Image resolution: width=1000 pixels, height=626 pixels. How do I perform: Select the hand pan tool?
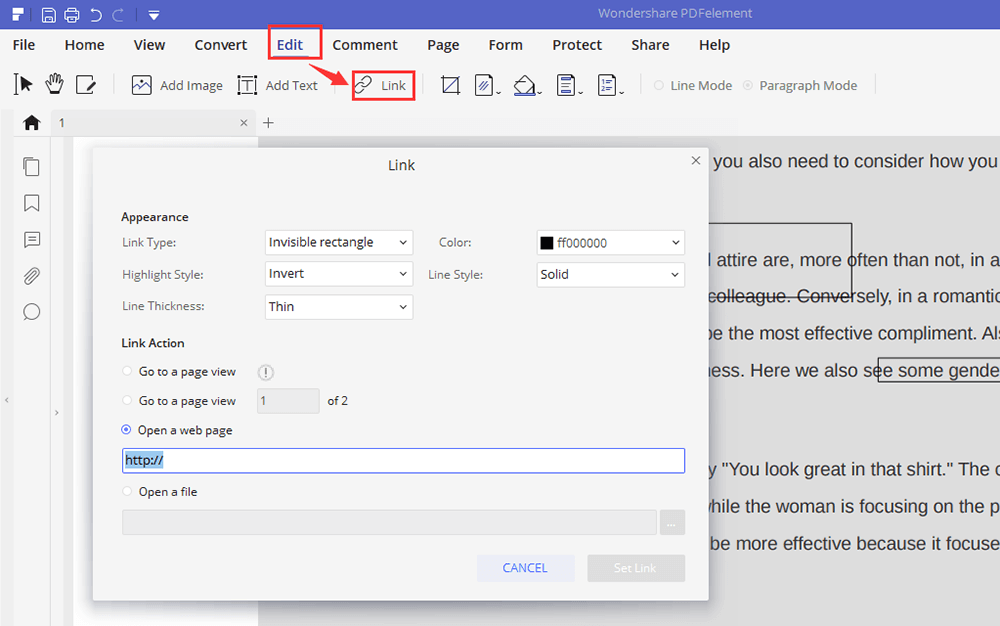coord(54,85)
